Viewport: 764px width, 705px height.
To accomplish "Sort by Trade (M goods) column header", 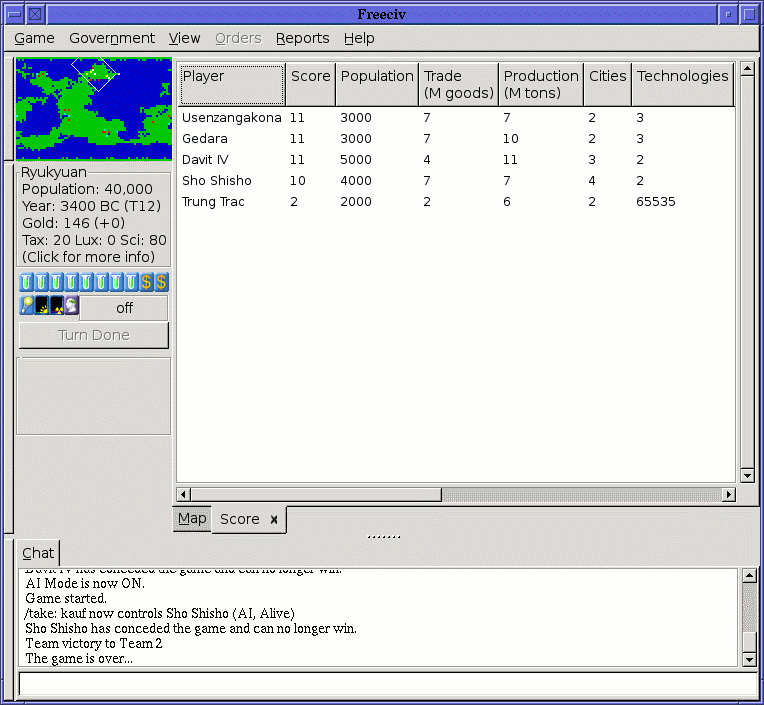I will 458,85.
